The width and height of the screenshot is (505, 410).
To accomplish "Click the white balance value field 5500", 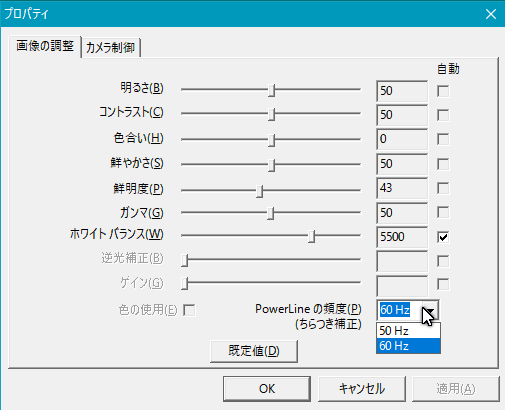I will pos(402,237).
